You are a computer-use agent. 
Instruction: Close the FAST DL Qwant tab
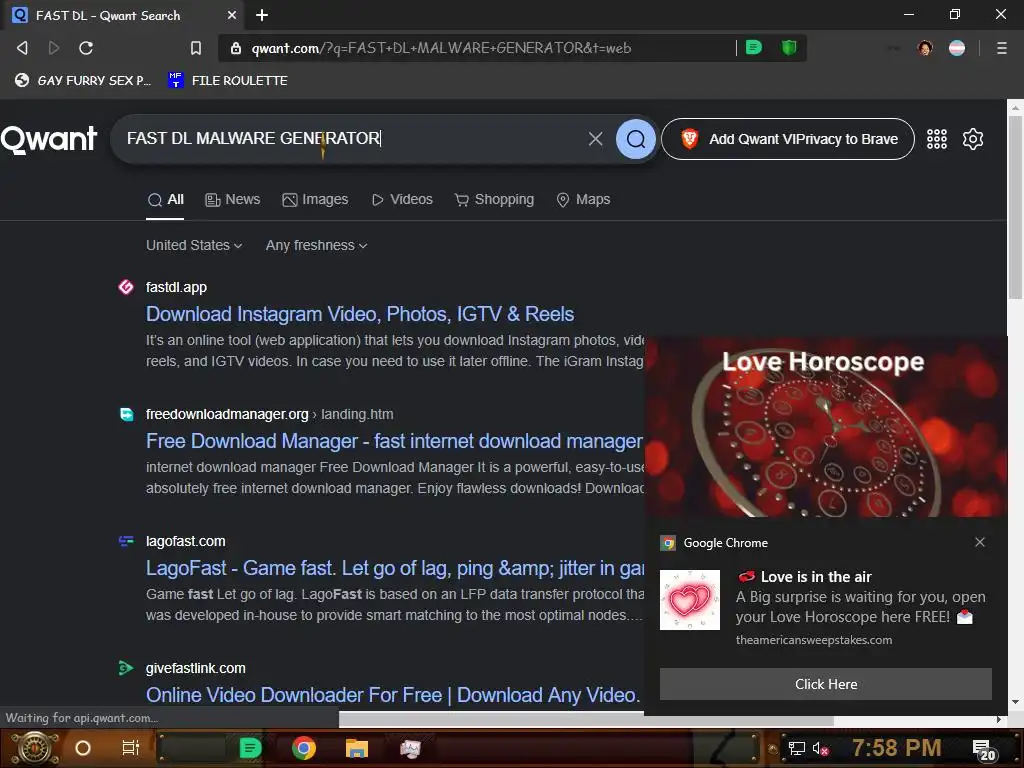pos(232,15)
